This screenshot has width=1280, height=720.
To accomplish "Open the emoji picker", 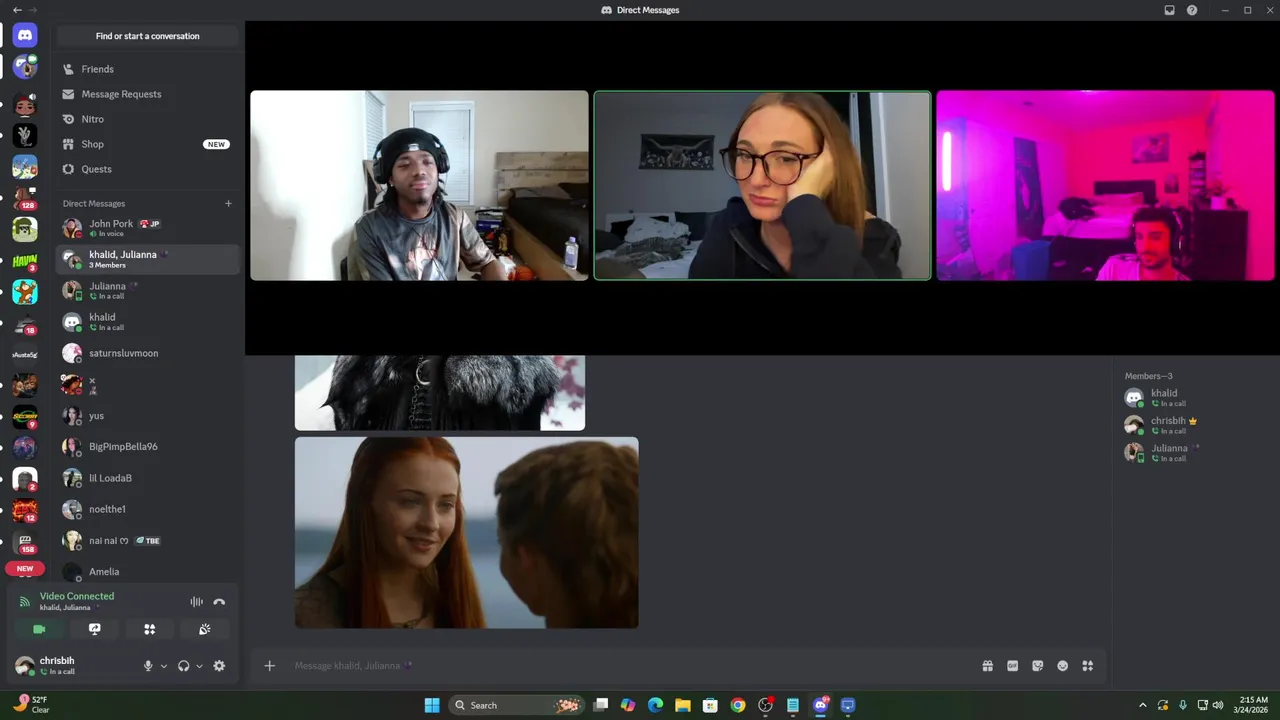I will tap(1062, 666).
